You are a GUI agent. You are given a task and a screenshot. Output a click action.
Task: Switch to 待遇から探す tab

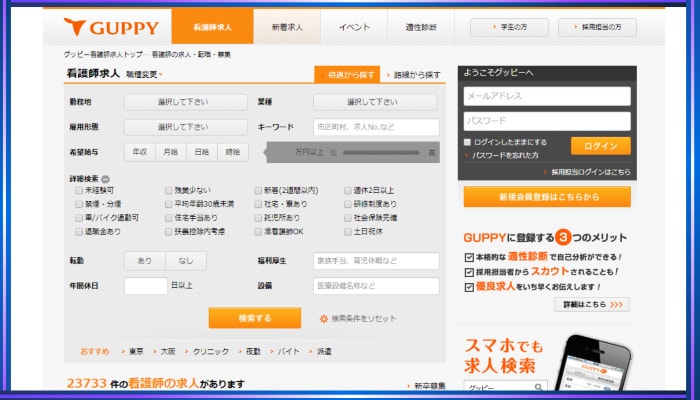(347, 75)
